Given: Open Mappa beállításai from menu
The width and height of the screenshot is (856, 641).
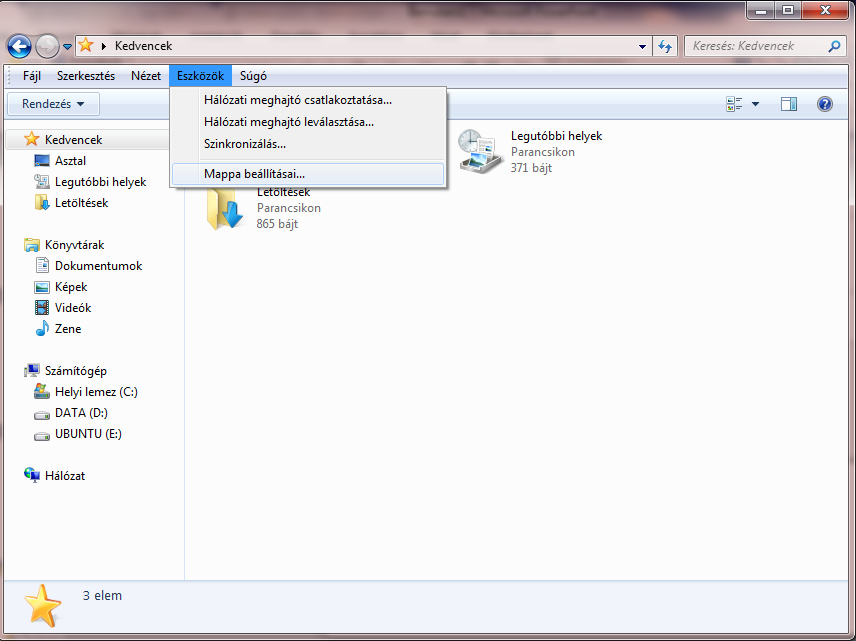Looking at the screenshot, I should pos(308,174).
